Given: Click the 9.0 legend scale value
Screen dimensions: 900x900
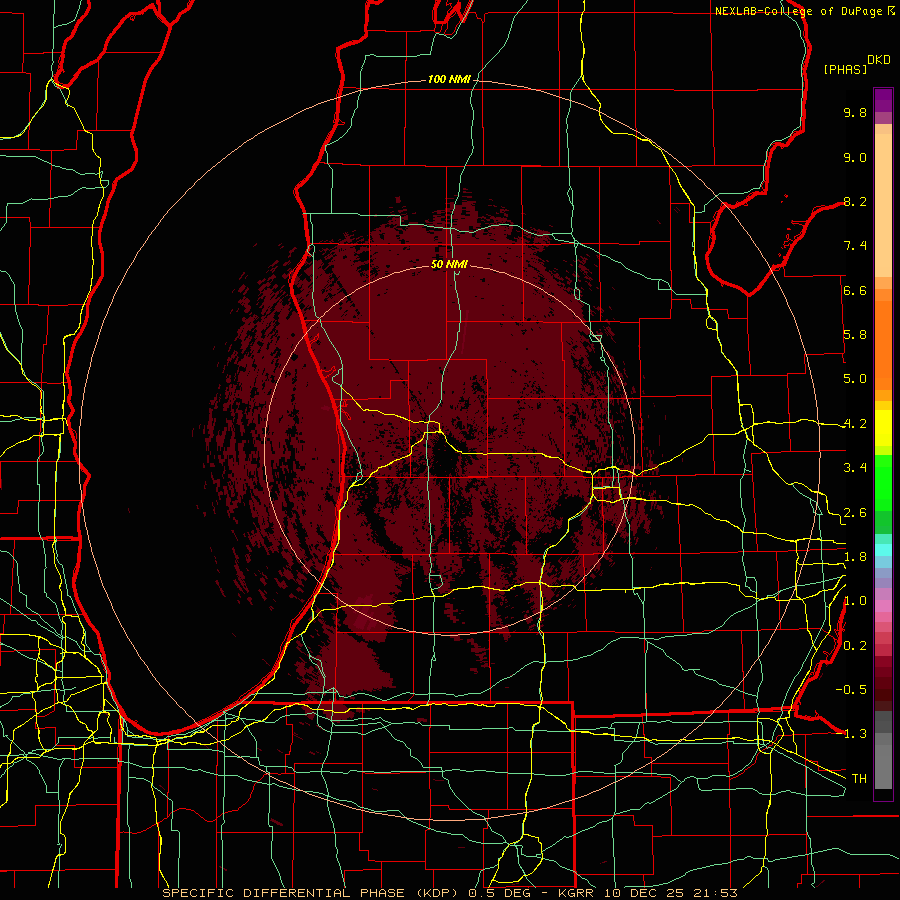Looking at the screenshot, I should pos(855,157).
